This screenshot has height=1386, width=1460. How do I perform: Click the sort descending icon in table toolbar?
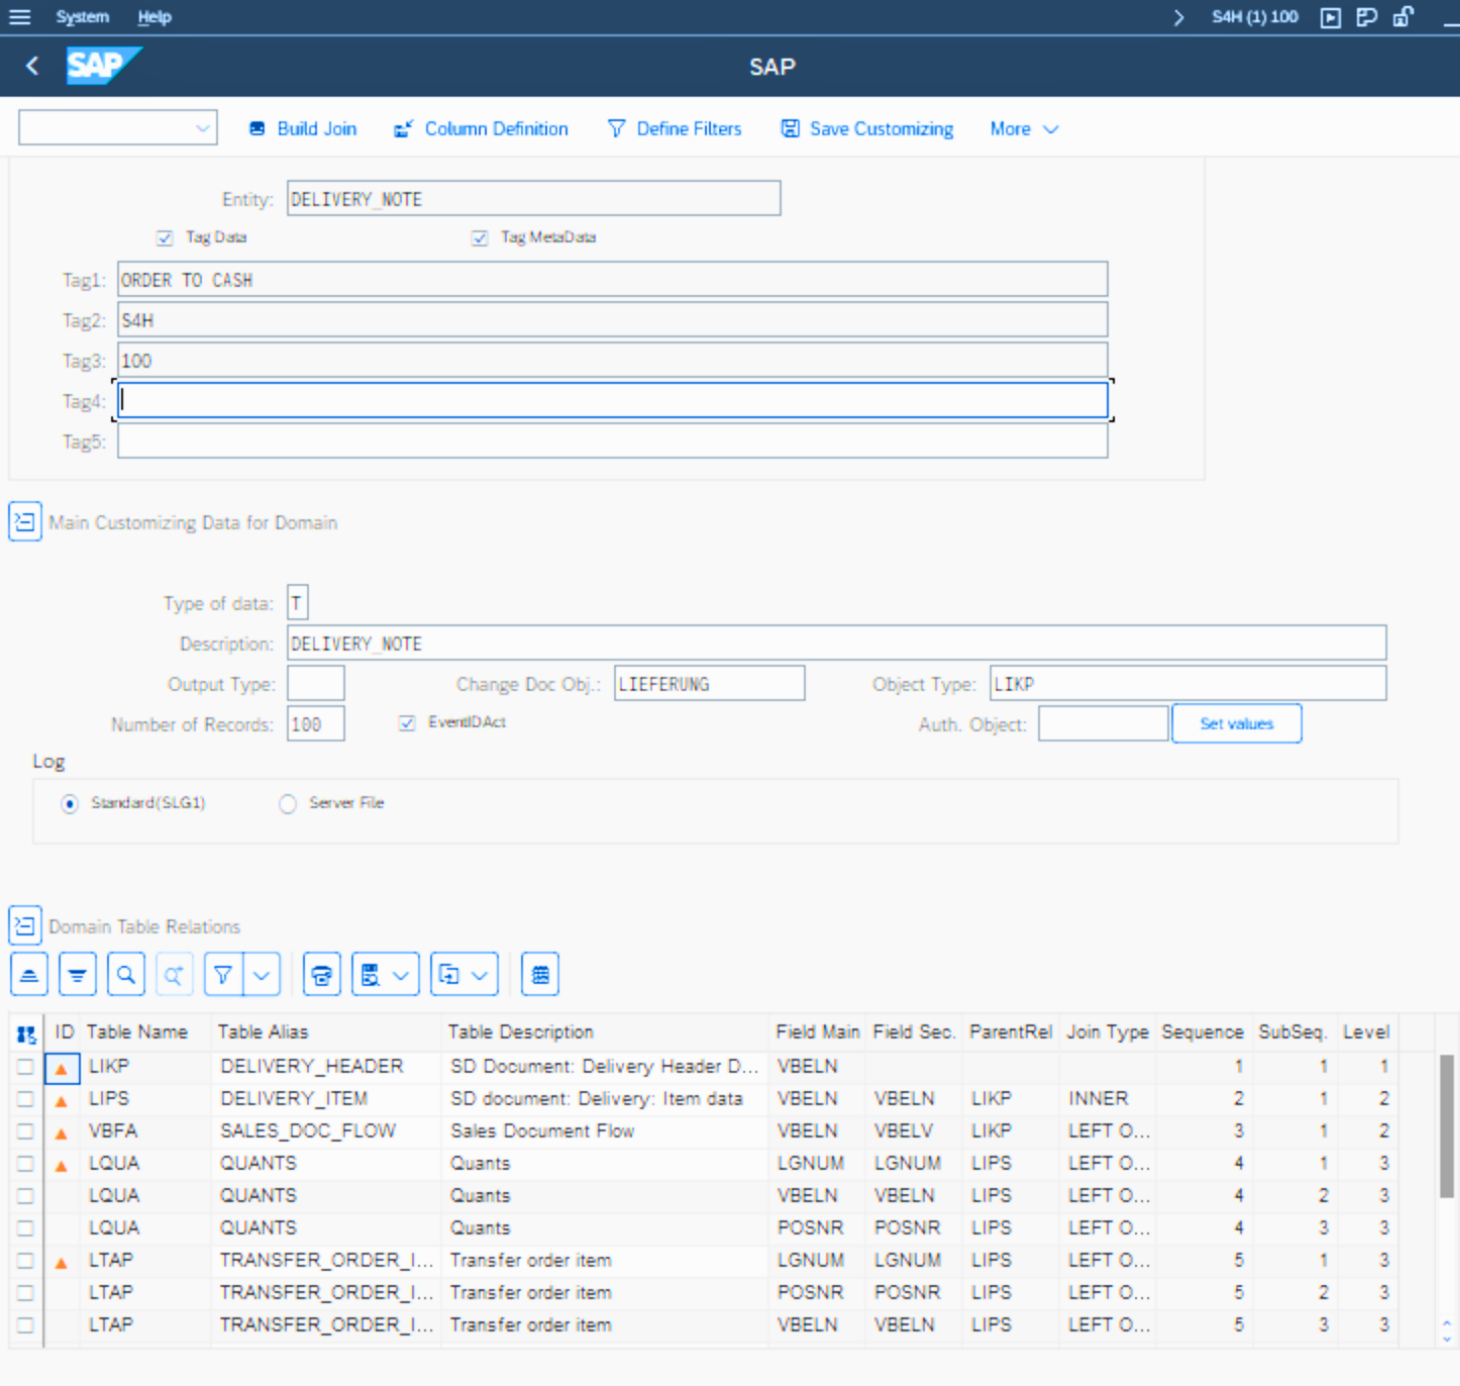pos(77,975)
